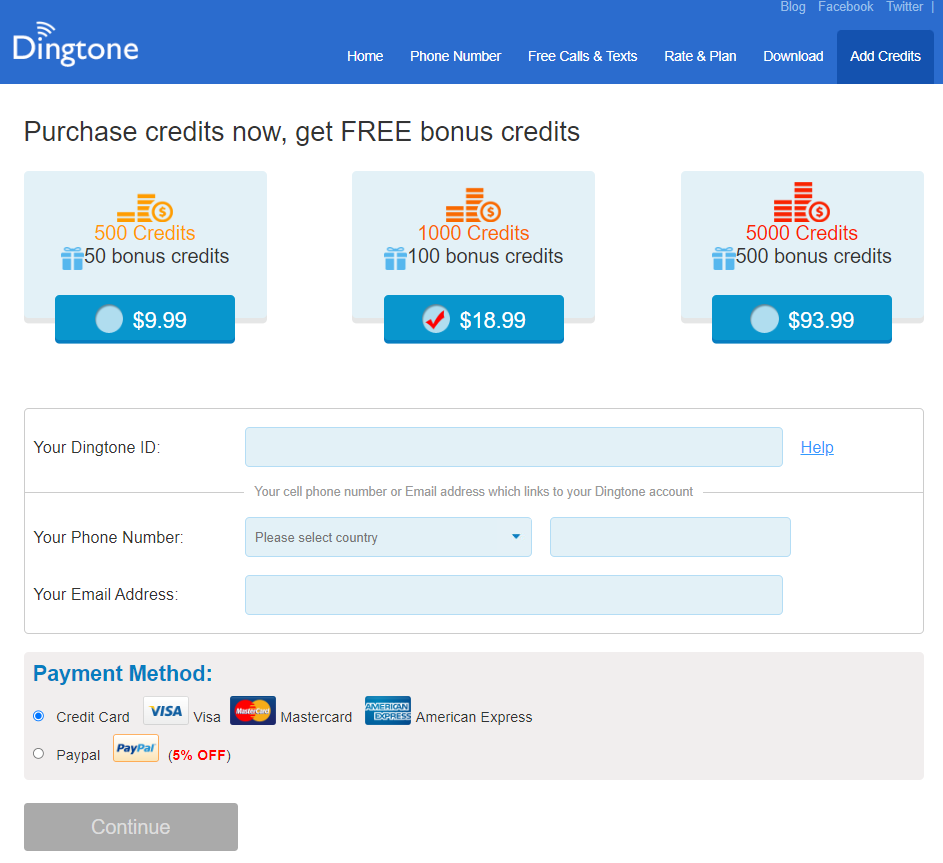Click the Mastercard text label

point(316,717)
